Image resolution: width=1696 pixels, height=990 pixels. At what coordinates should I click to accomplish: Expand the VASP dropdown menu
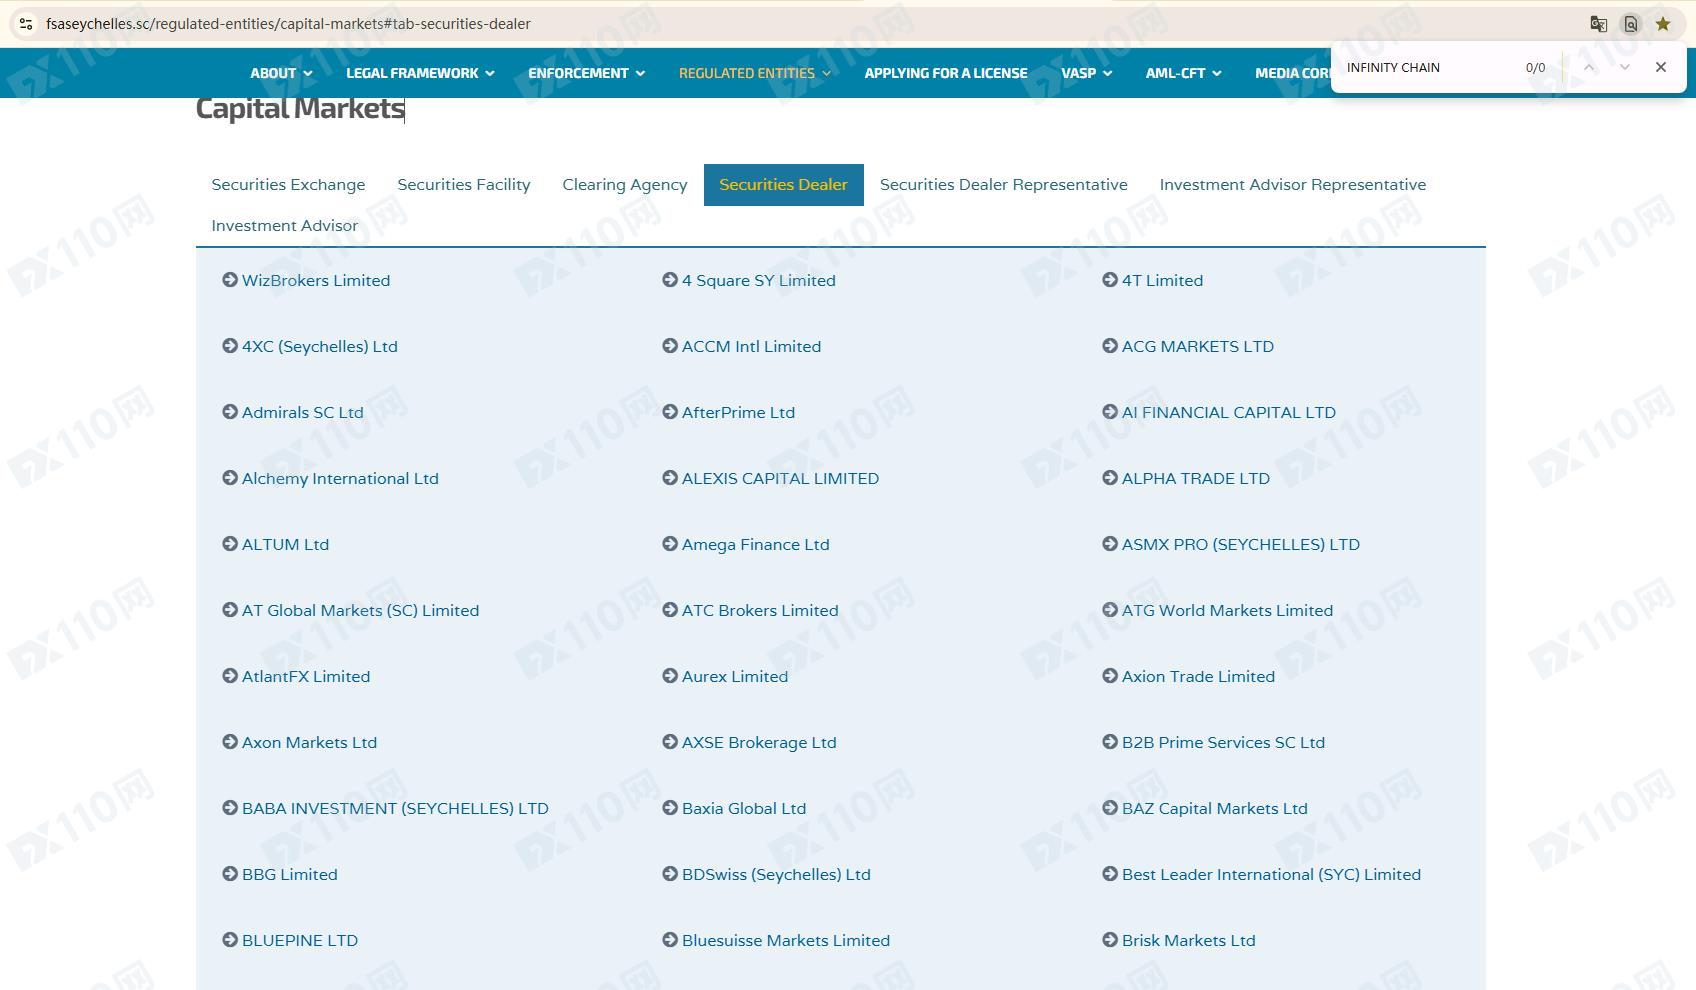click(x=1086, y=73)
